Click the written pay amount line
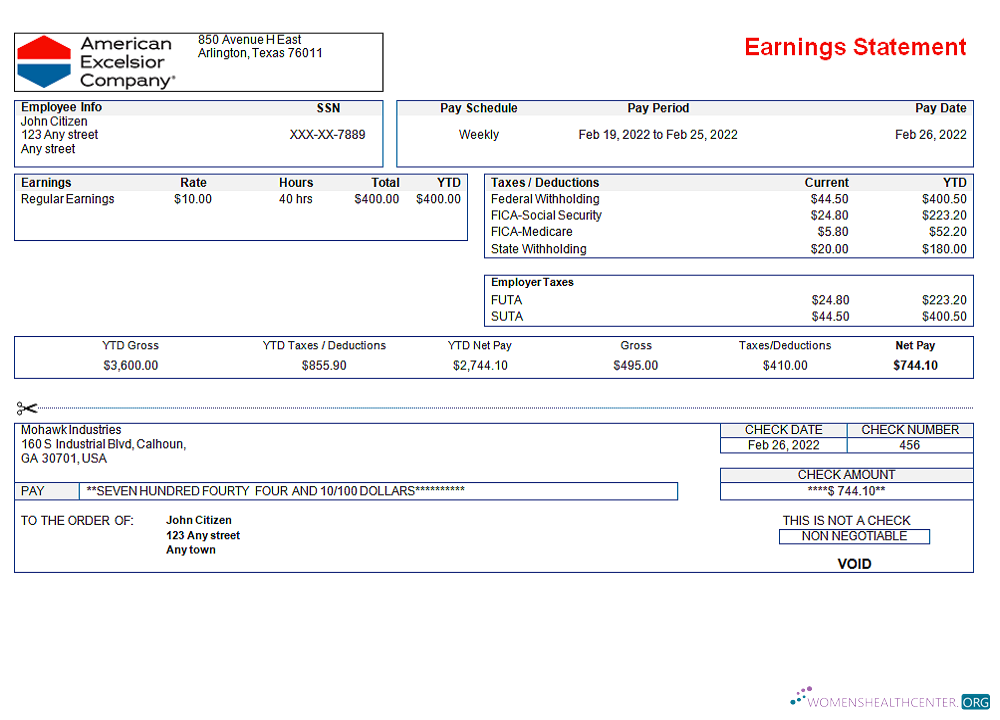 tap(377, 491)
